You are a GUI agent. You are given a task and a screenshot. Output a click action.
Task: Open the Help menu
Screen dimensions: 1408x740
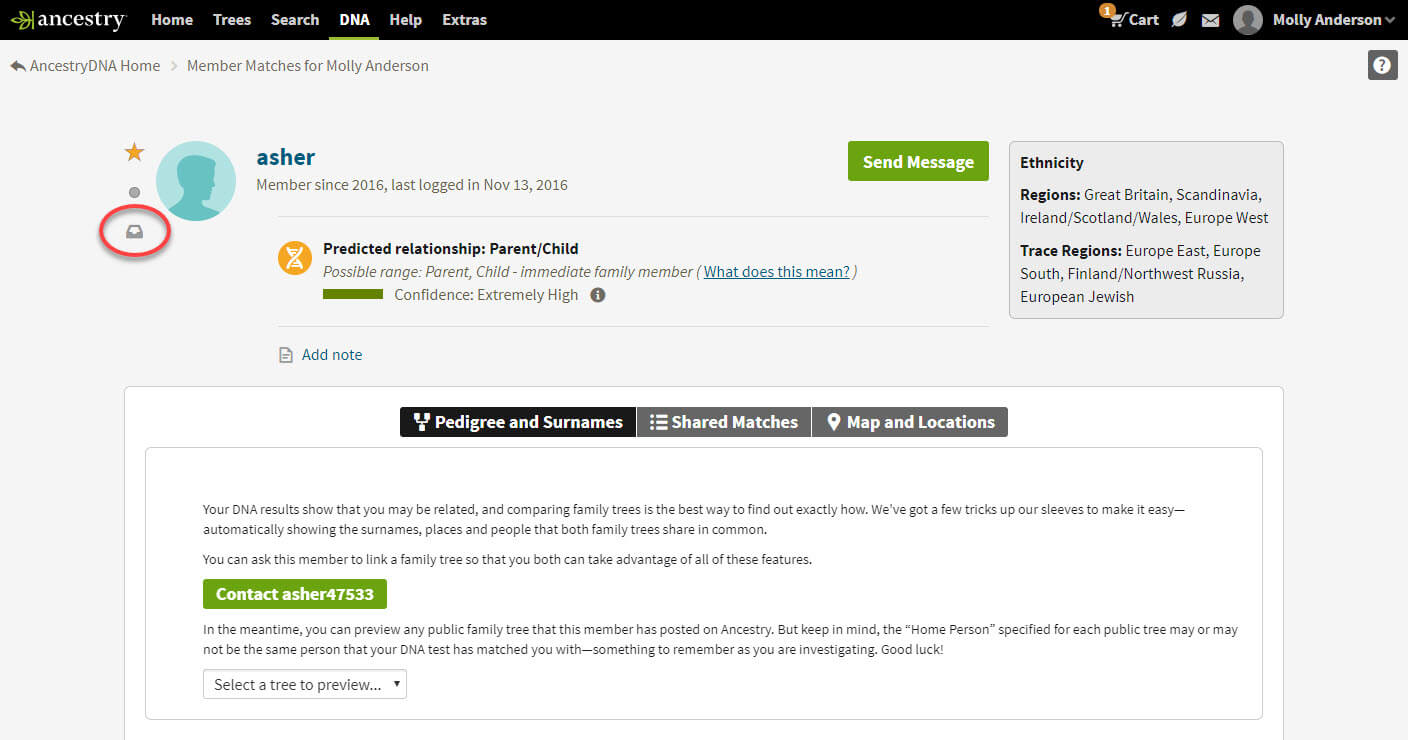[x=405, y=20]
